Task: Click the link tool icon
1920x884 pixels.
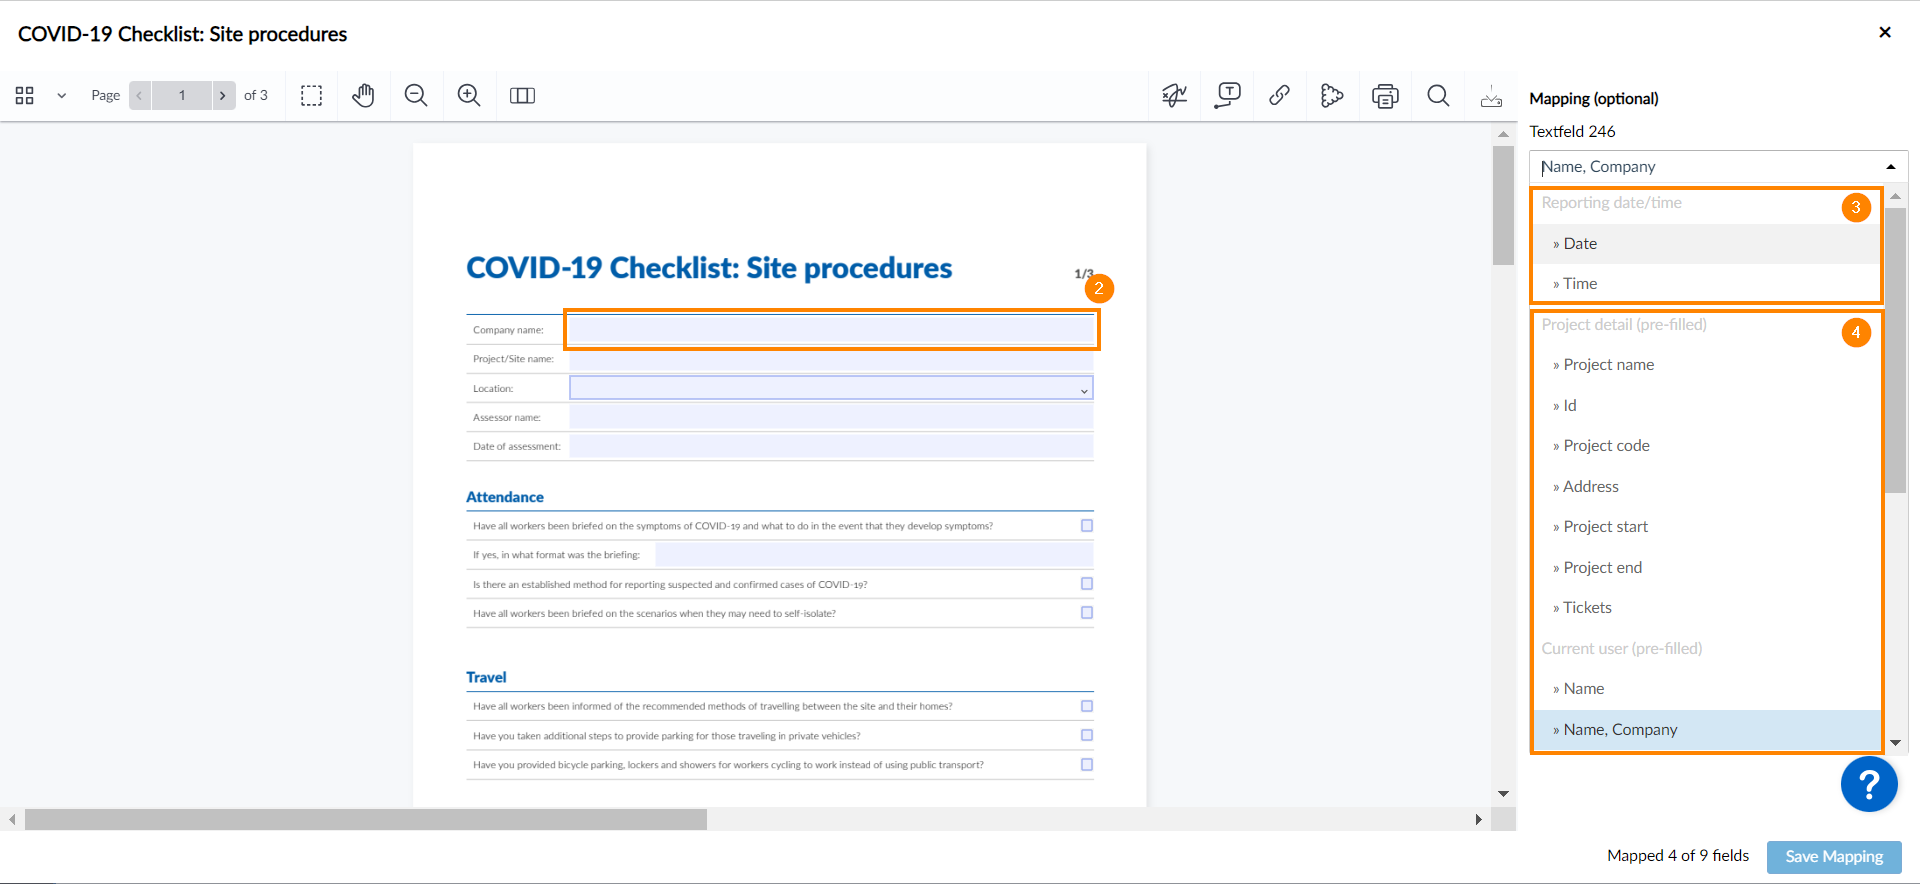Action: click(1279, 96)
